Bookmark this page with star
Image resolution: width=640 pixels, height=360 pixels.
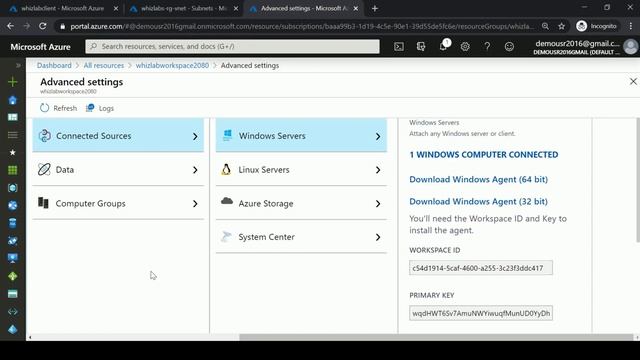click(562, 26)
